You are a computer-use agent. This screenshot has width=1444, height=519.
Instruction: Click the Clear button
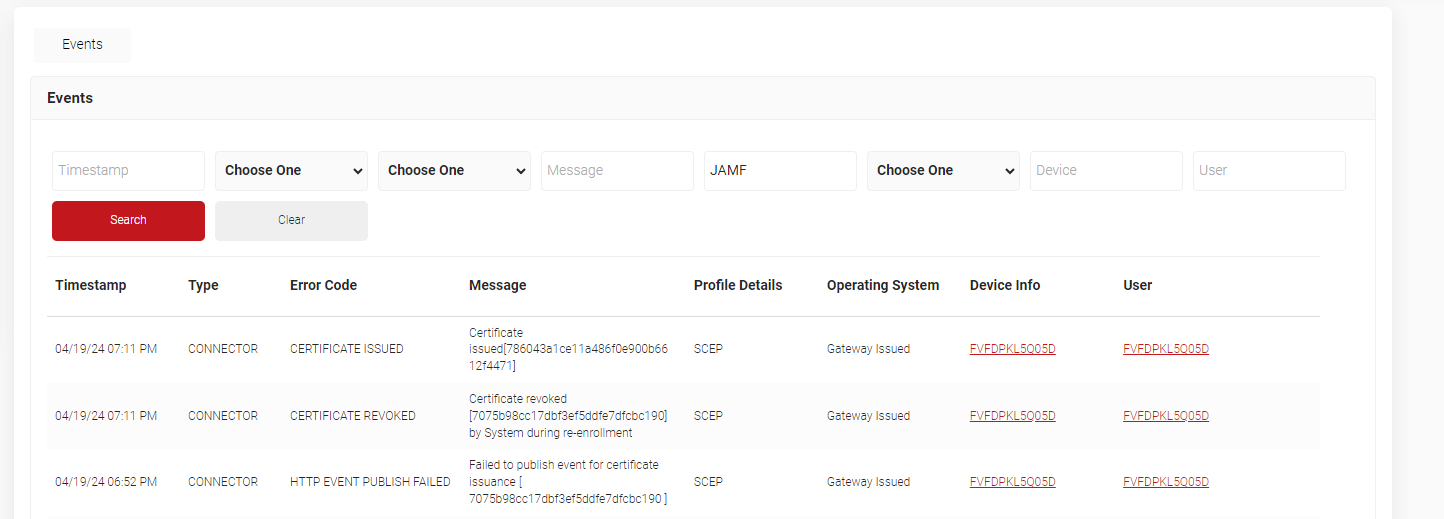point(291,220)
